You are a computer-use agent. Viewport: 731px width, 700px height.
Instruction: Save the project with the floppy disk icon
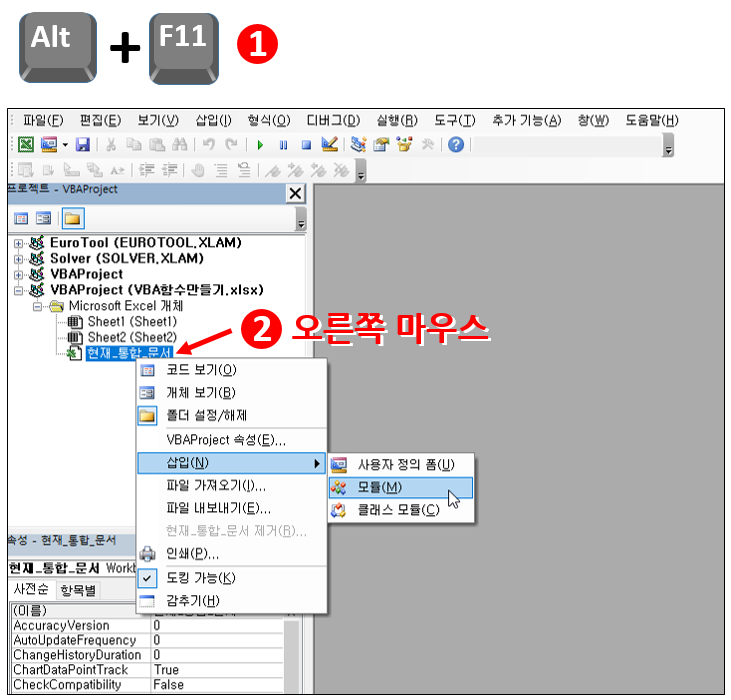pos(83,145)
